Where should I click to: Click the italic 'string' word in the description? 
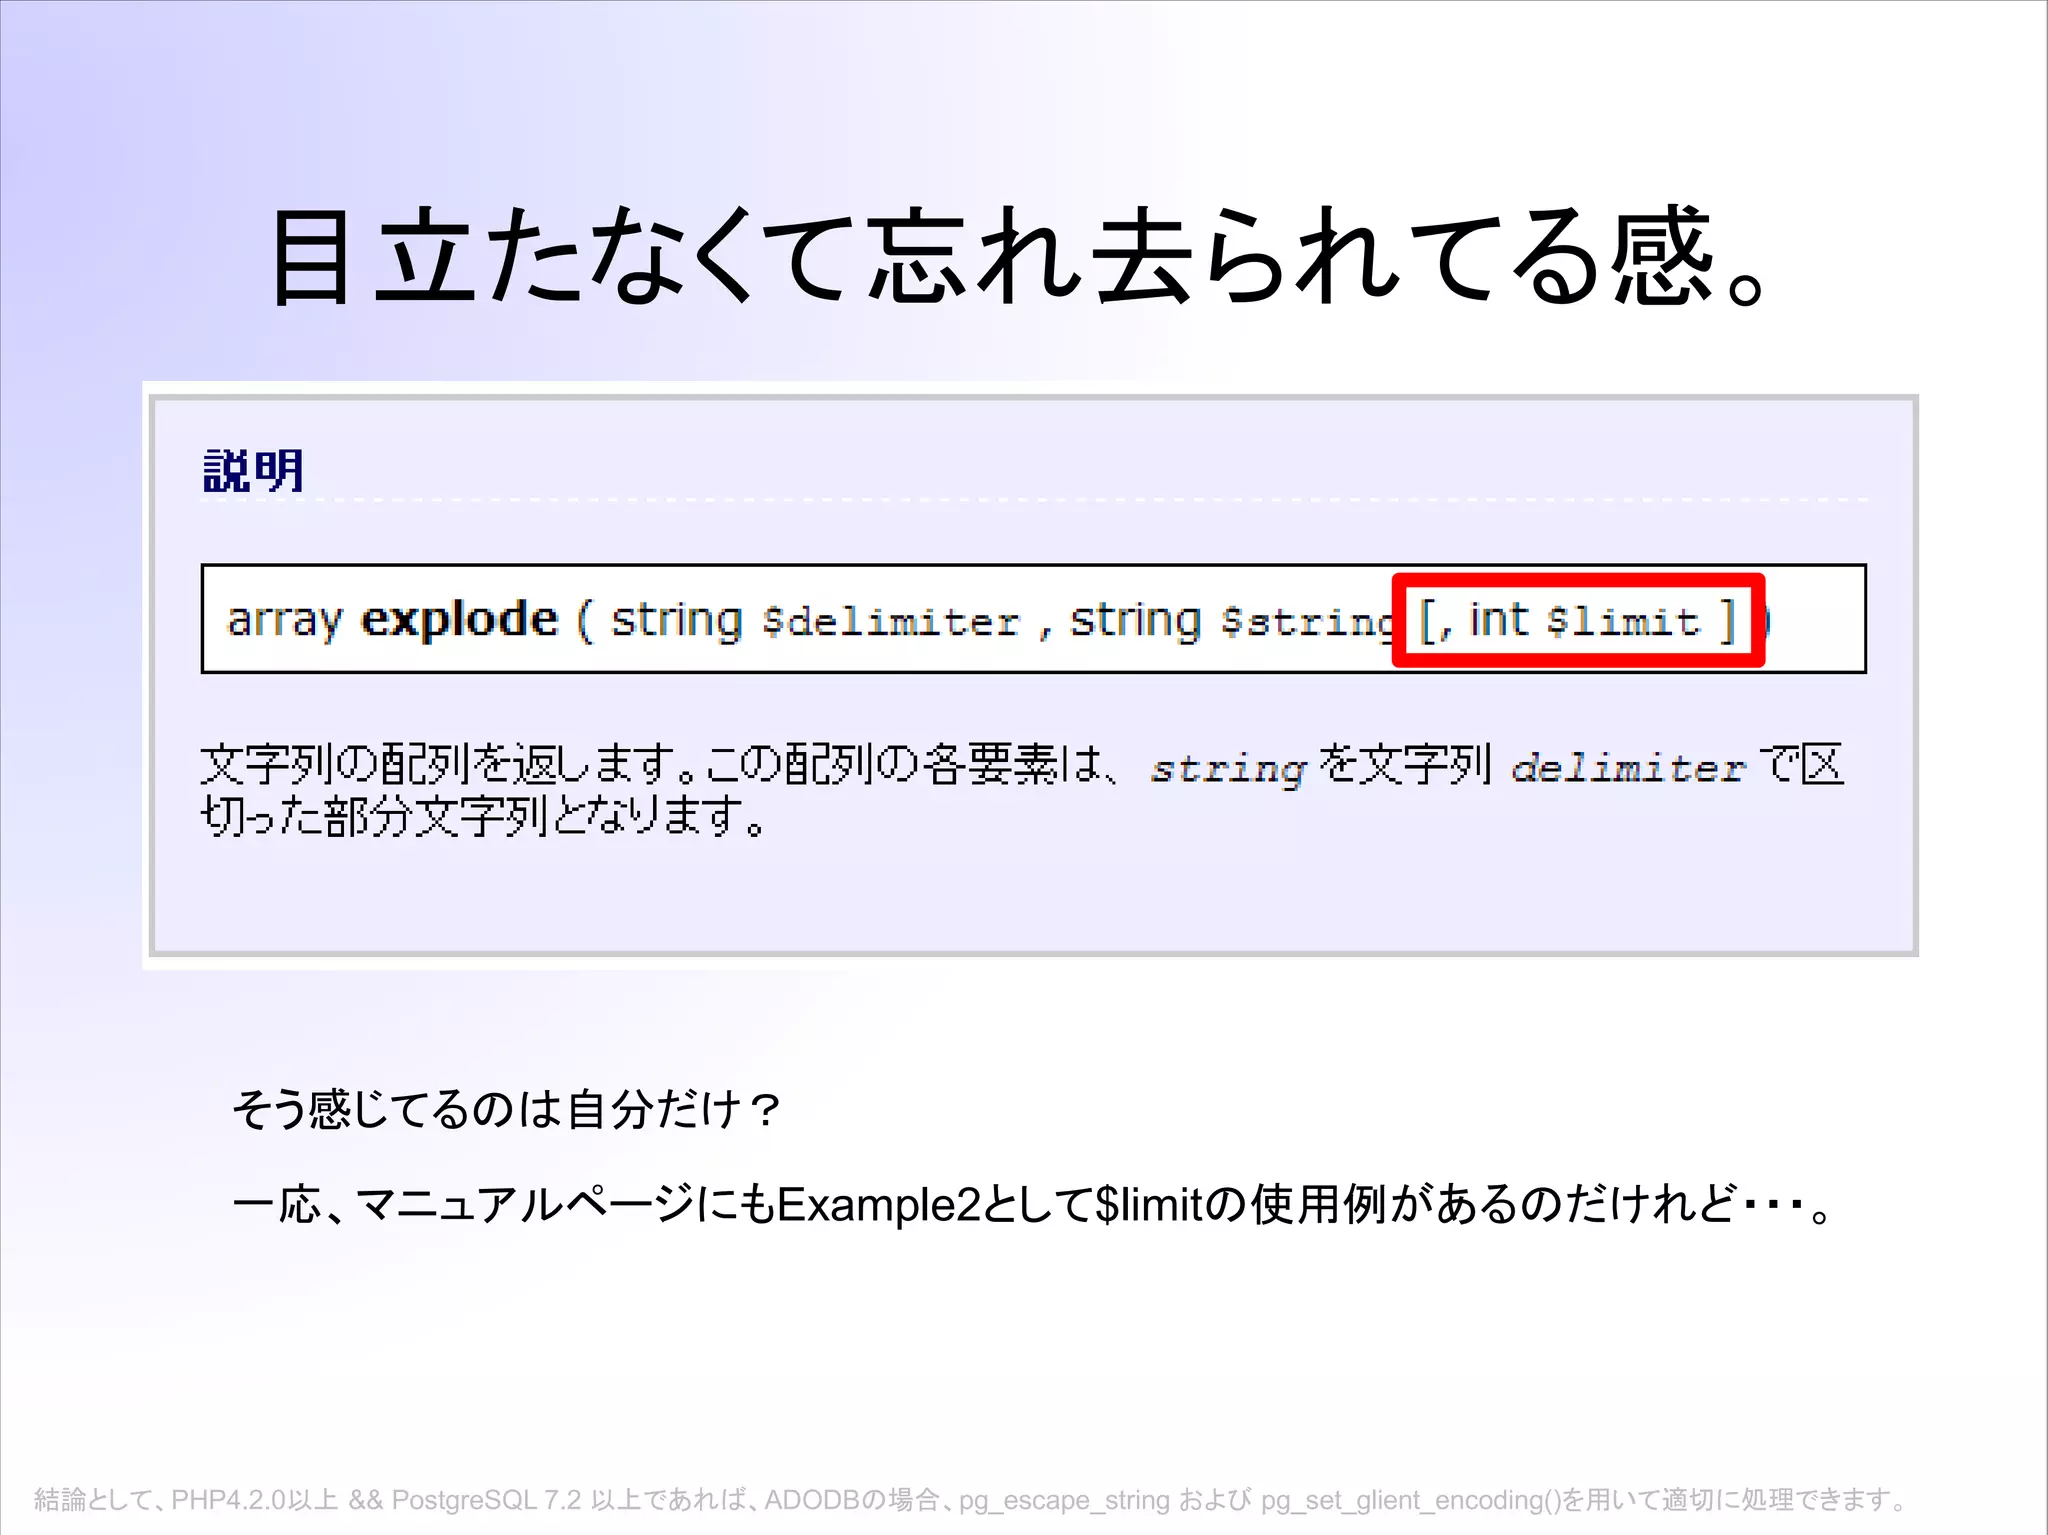tap(1227, 770)
